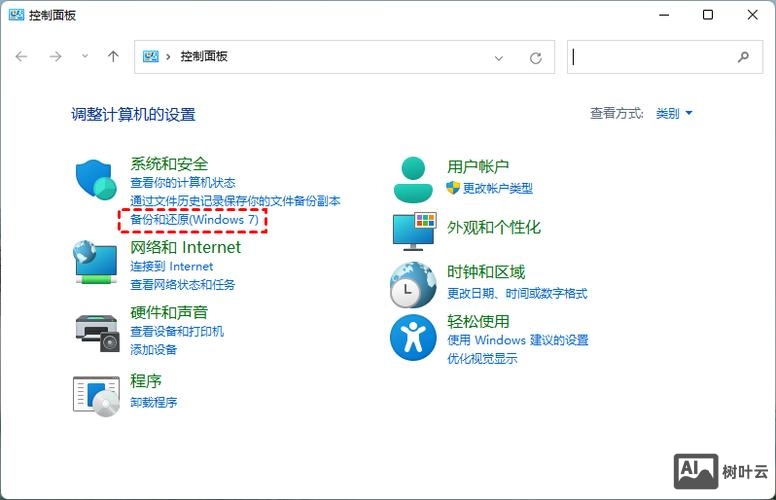Open the 用户帐户 category
Image resolution: width=776 pixels, height=500 pixels.
(478, 166)
